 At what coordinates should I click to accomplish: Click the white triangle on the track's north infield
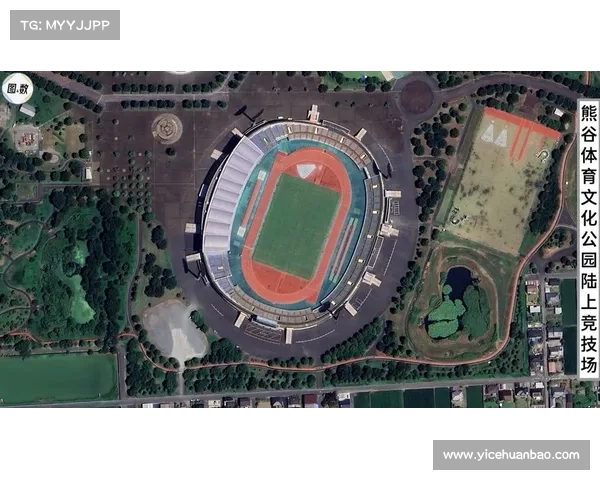click(307, 170)
